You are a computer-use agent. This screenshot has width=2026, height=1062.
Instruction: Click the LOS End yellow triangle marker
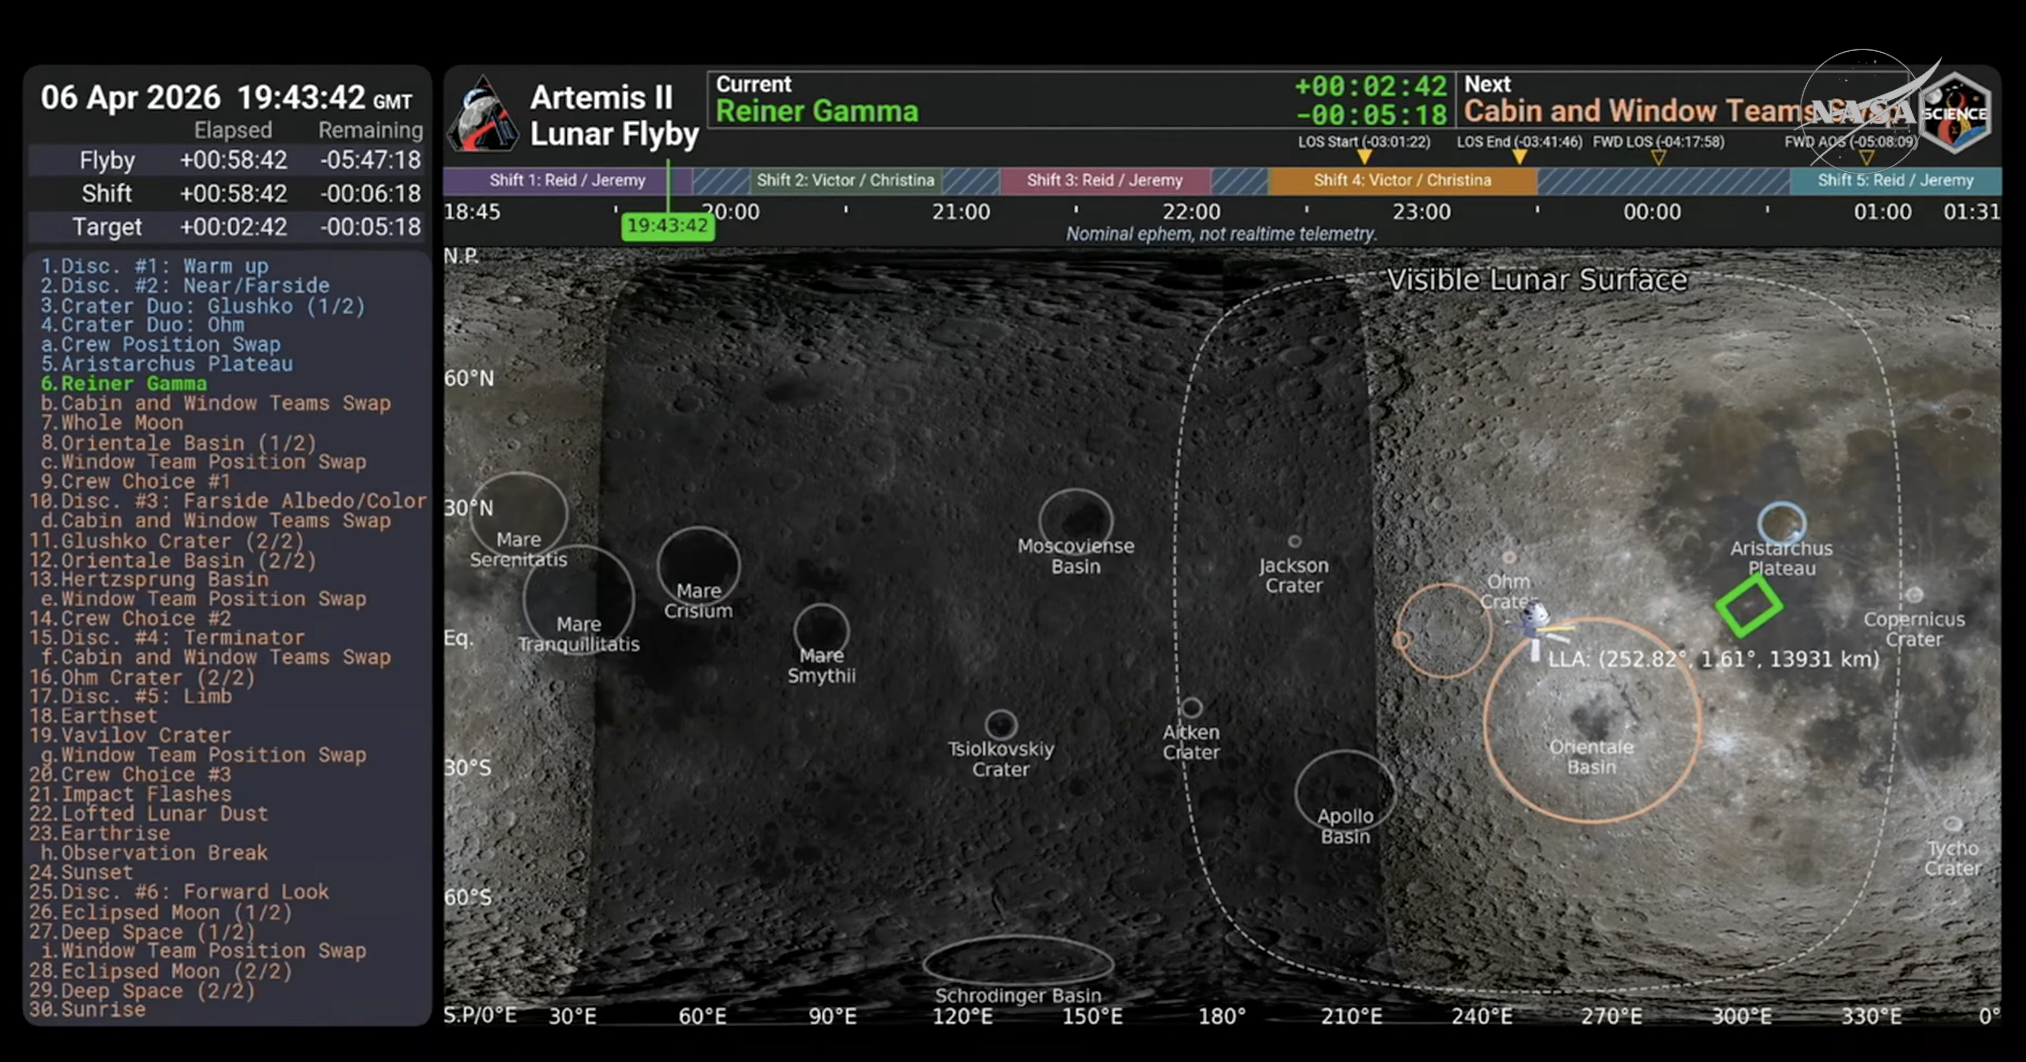[x=1519, y=157]
